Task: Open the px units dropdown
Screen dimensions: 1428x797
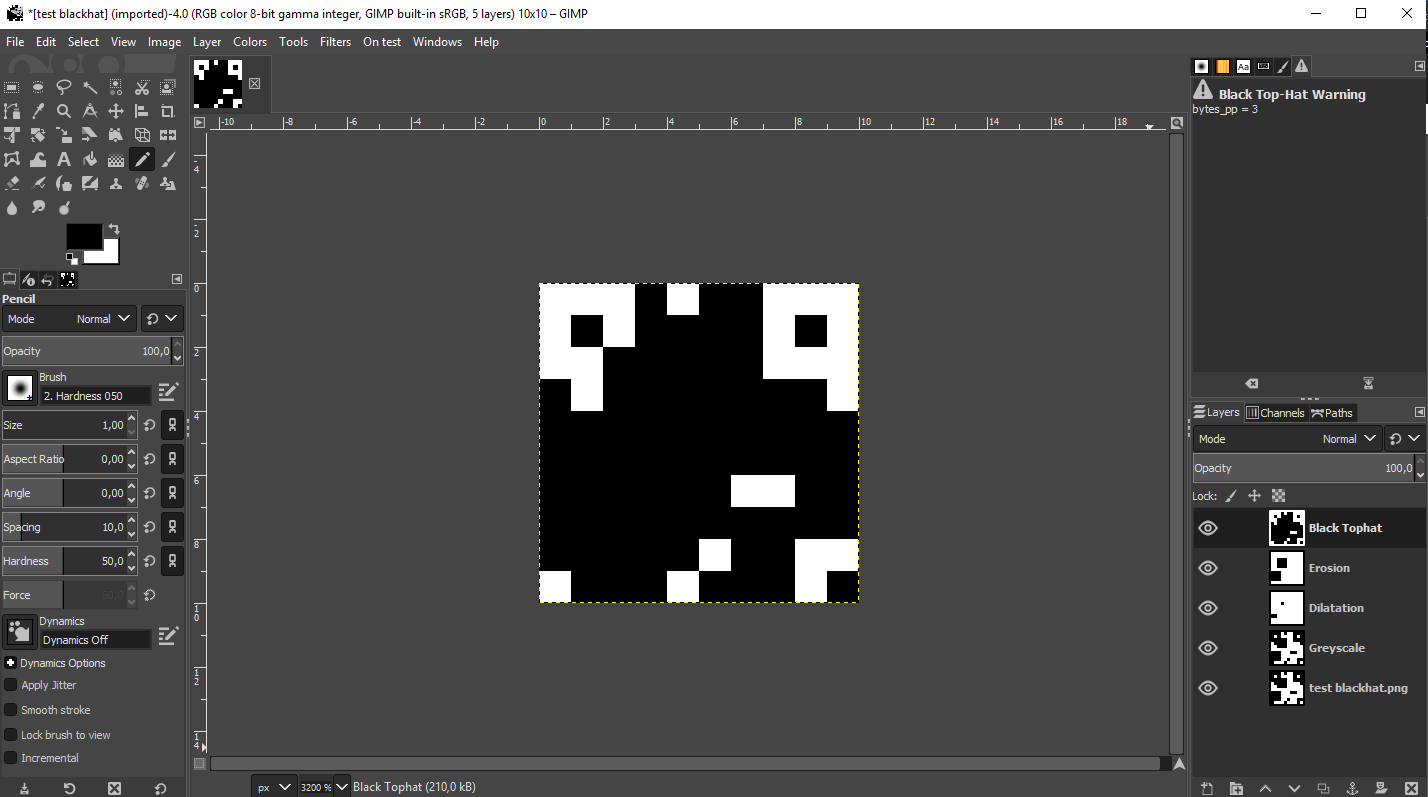Action: point(274,787)
